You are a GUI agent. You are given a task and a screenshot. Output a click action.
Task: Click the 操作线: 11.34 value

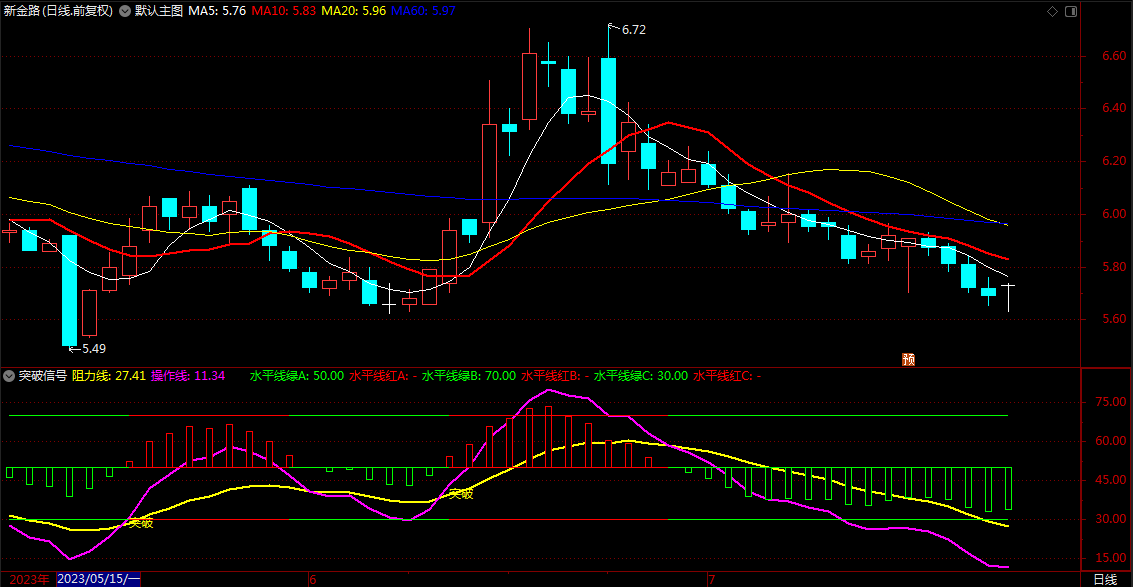tap(188, 376)
